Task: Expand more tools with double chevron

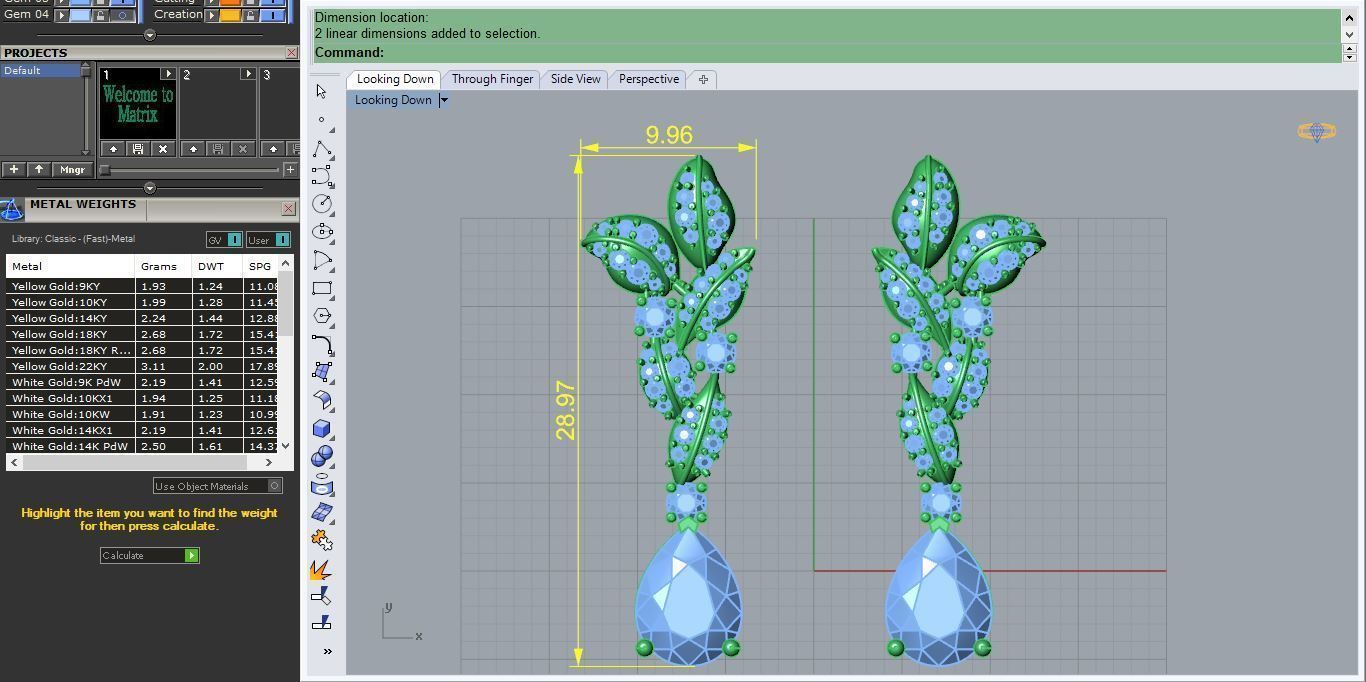Action: (327, 652)
